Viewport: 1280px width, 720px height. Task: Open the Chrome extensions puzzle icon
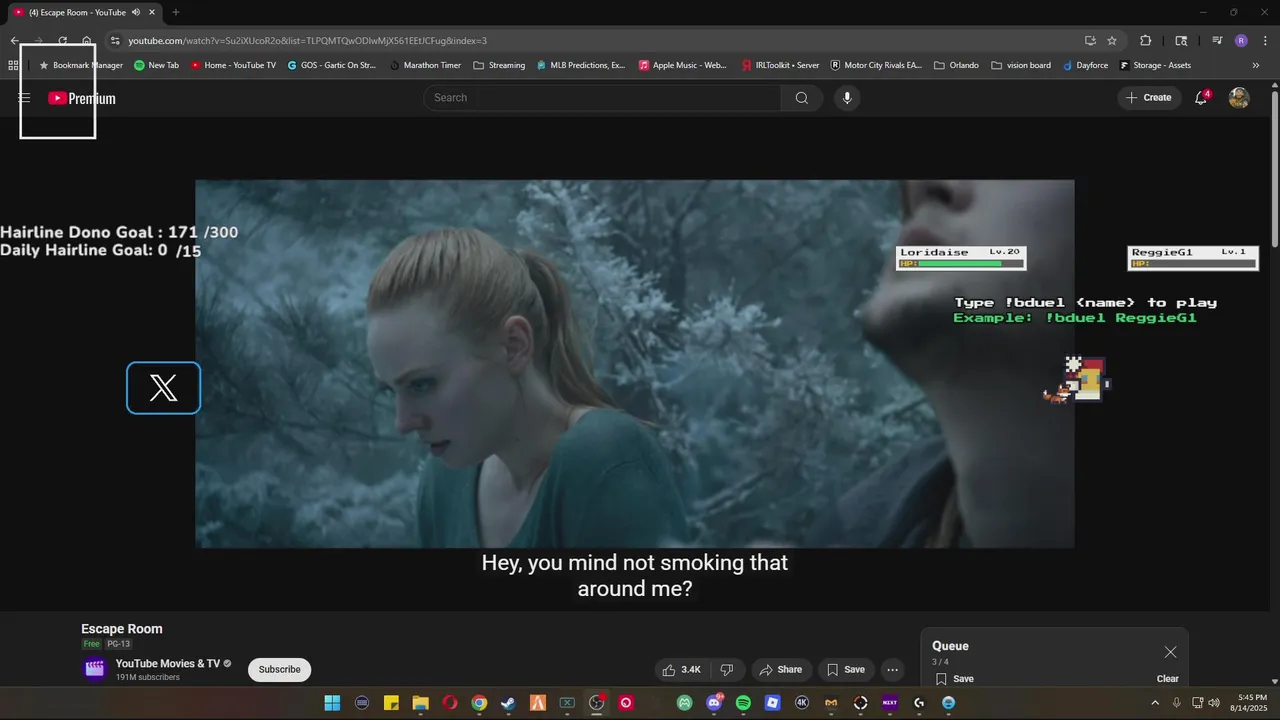coord(1146,41)
